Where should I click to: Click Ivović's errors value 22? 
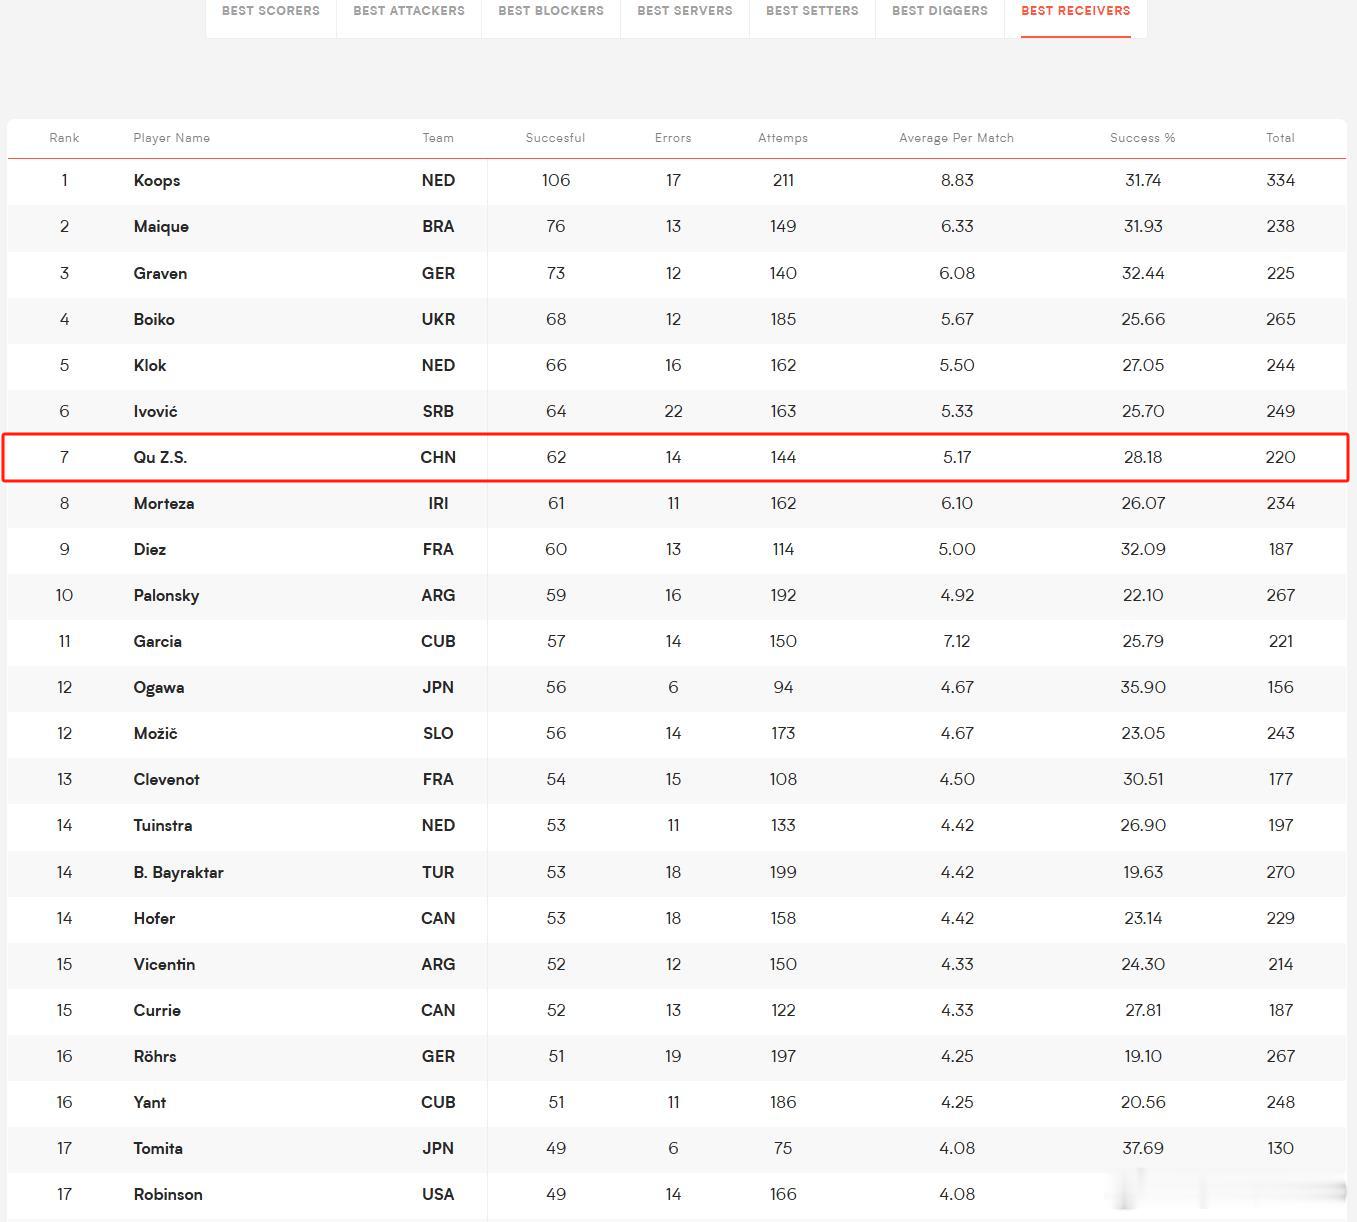point(673,411)
